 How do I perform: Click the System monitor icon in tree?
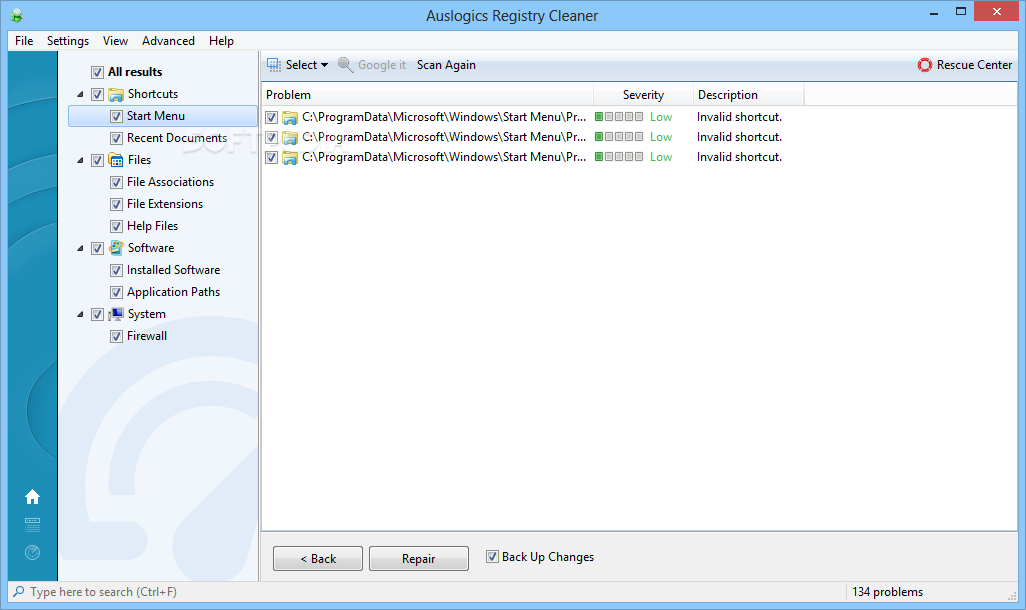point(116,314)
